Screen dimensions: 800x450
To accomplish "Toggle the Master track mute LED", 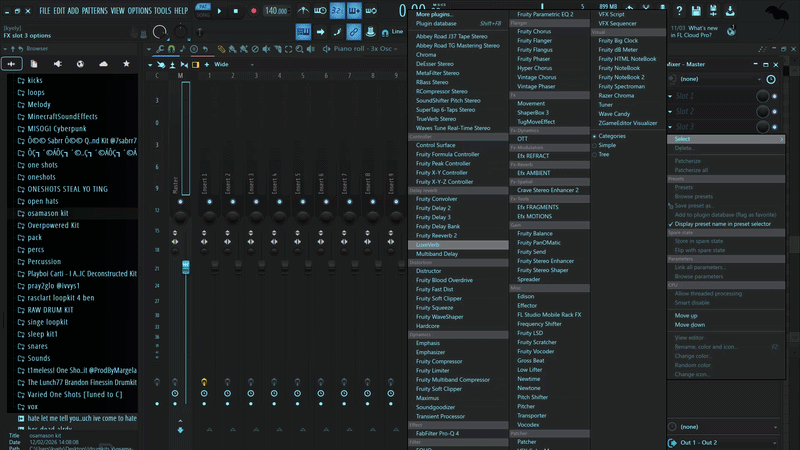I will (180, 202).
